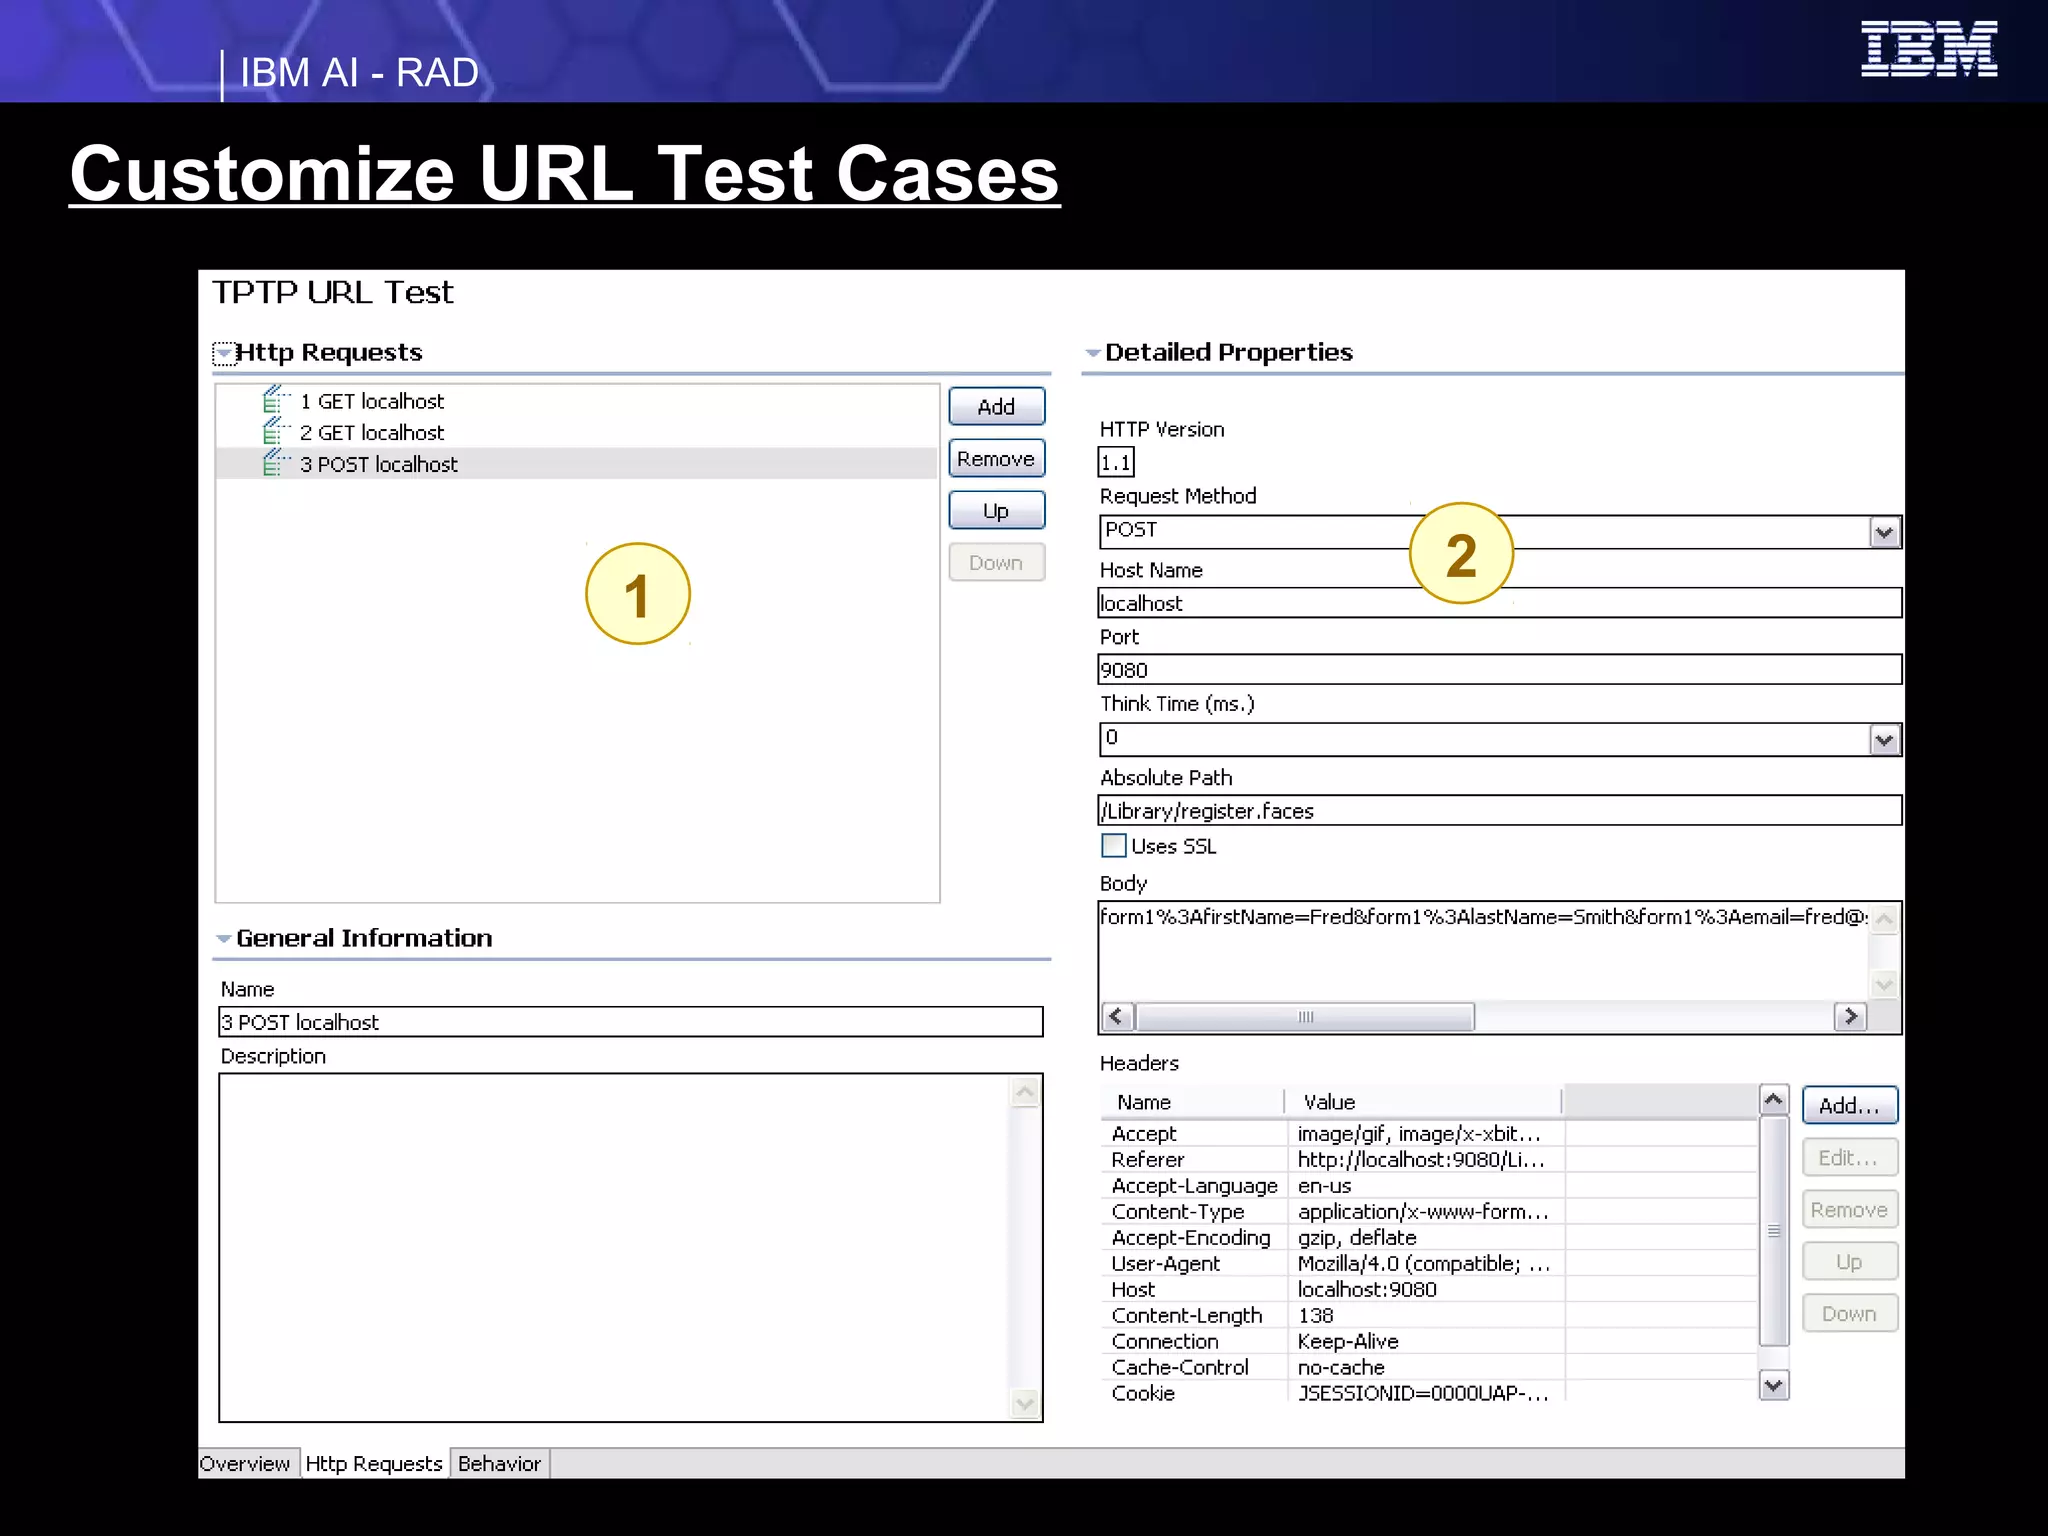Click the headers Add... button
This screenshot has width=2048, height=1536.
tap(1850, 1106)
